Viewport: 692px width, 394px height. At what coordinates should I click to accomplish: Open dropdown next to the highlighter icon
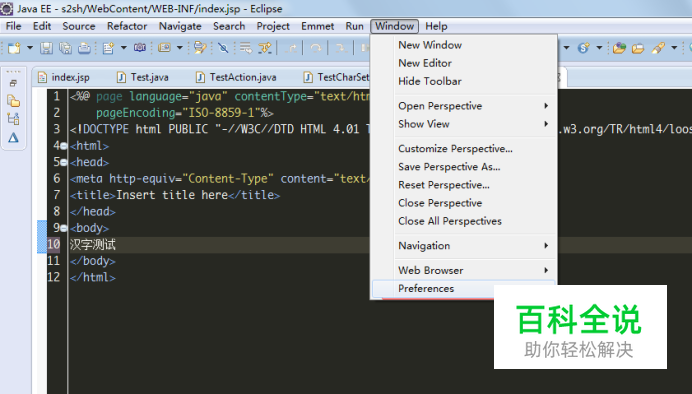tap(674, 48)
